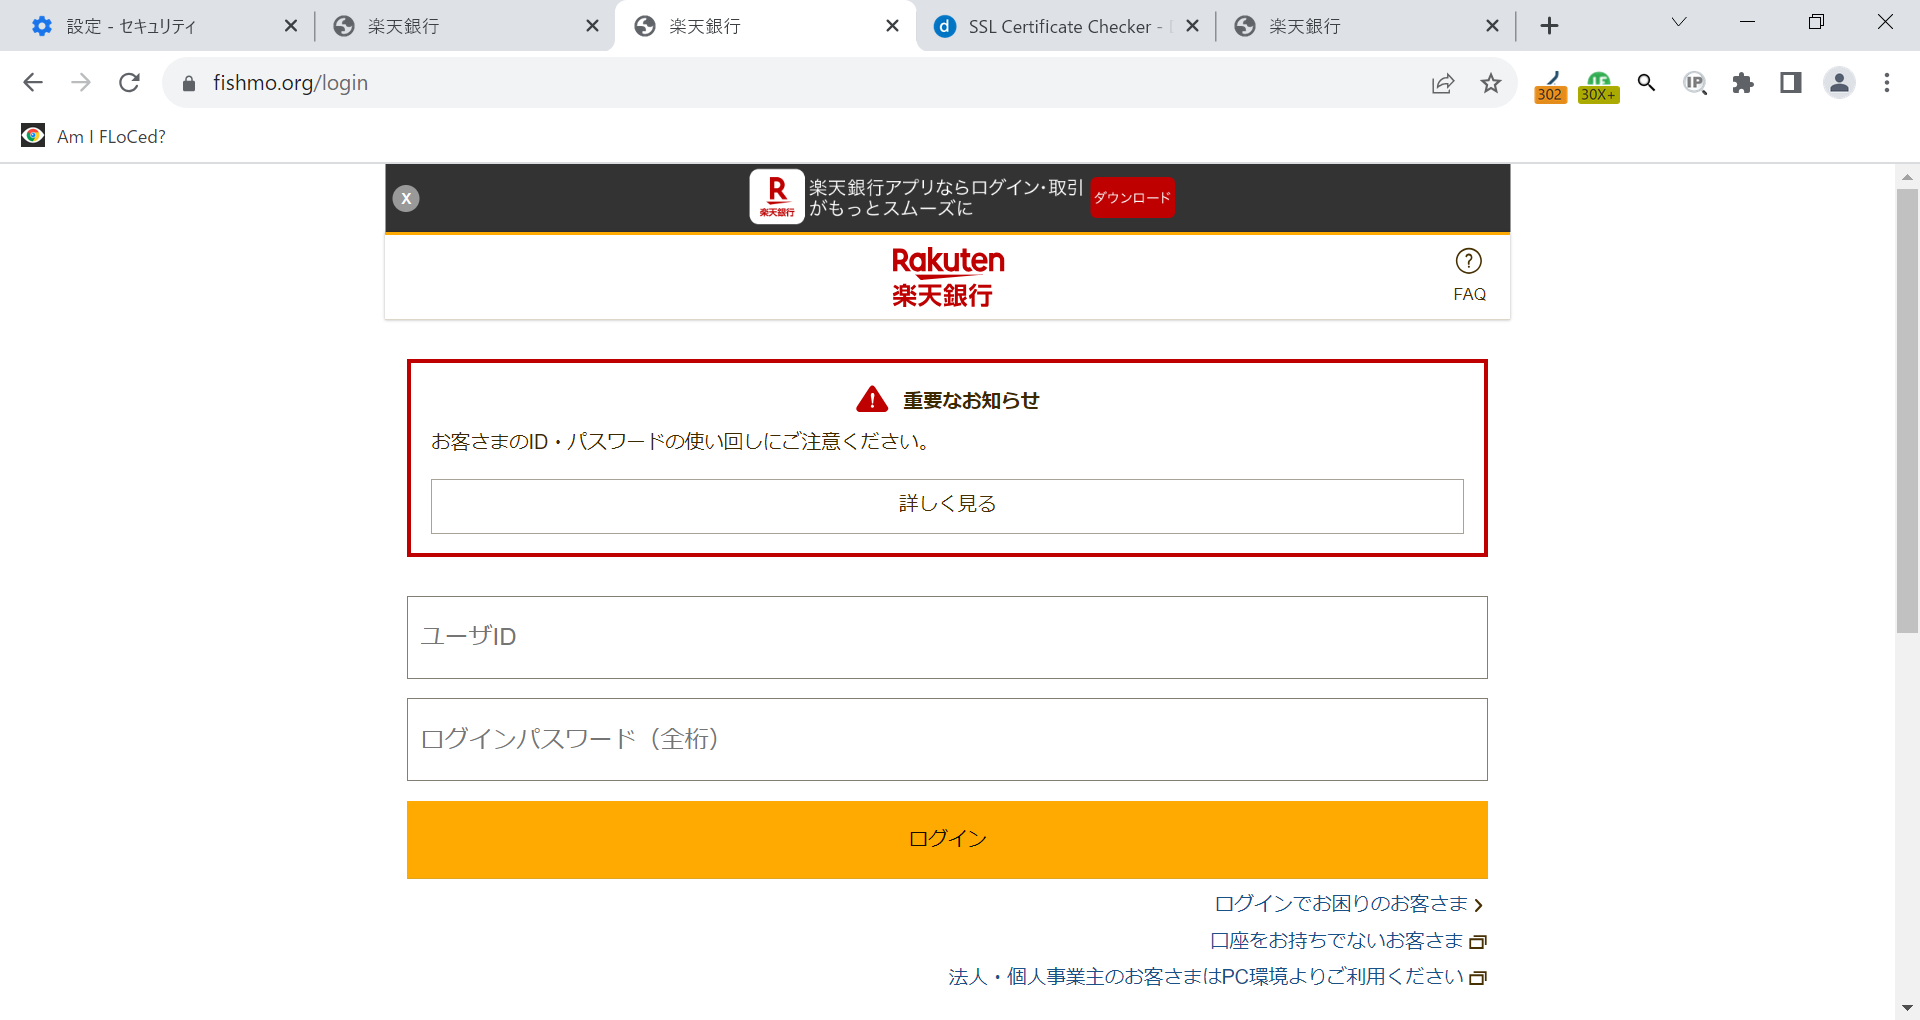Click the orange ログイン button

tap(947, 840)
